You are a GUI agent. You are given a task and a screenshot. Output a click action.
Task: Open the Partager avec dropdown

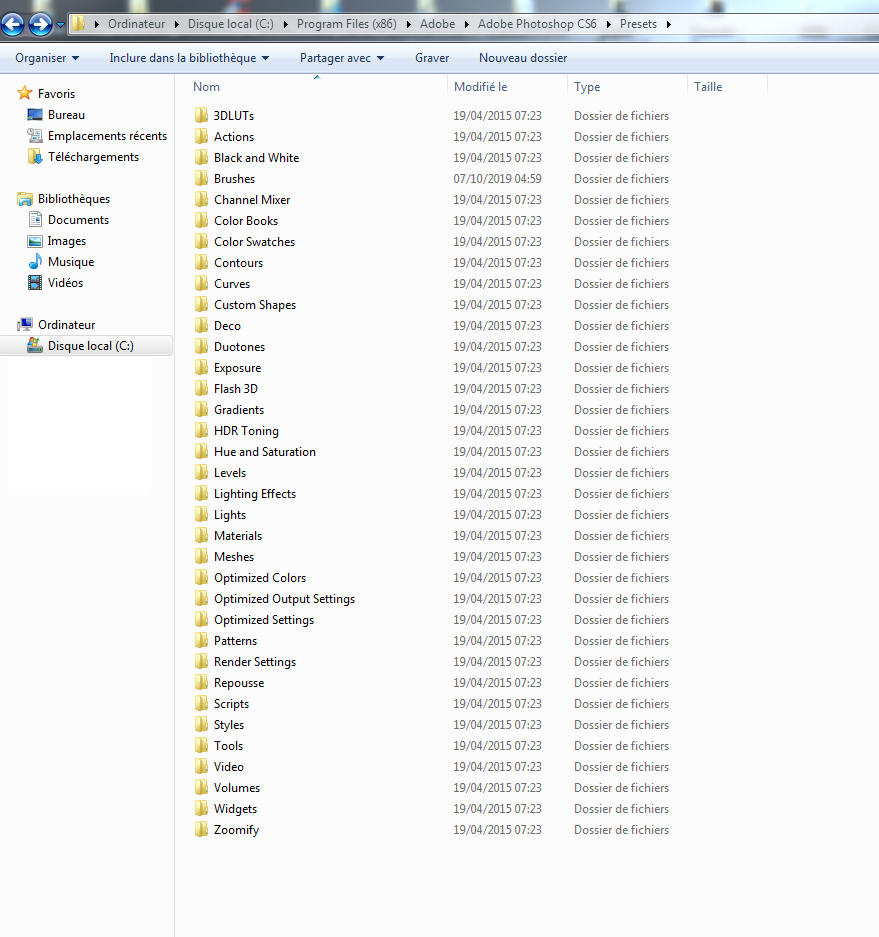[x=342, y=58]
